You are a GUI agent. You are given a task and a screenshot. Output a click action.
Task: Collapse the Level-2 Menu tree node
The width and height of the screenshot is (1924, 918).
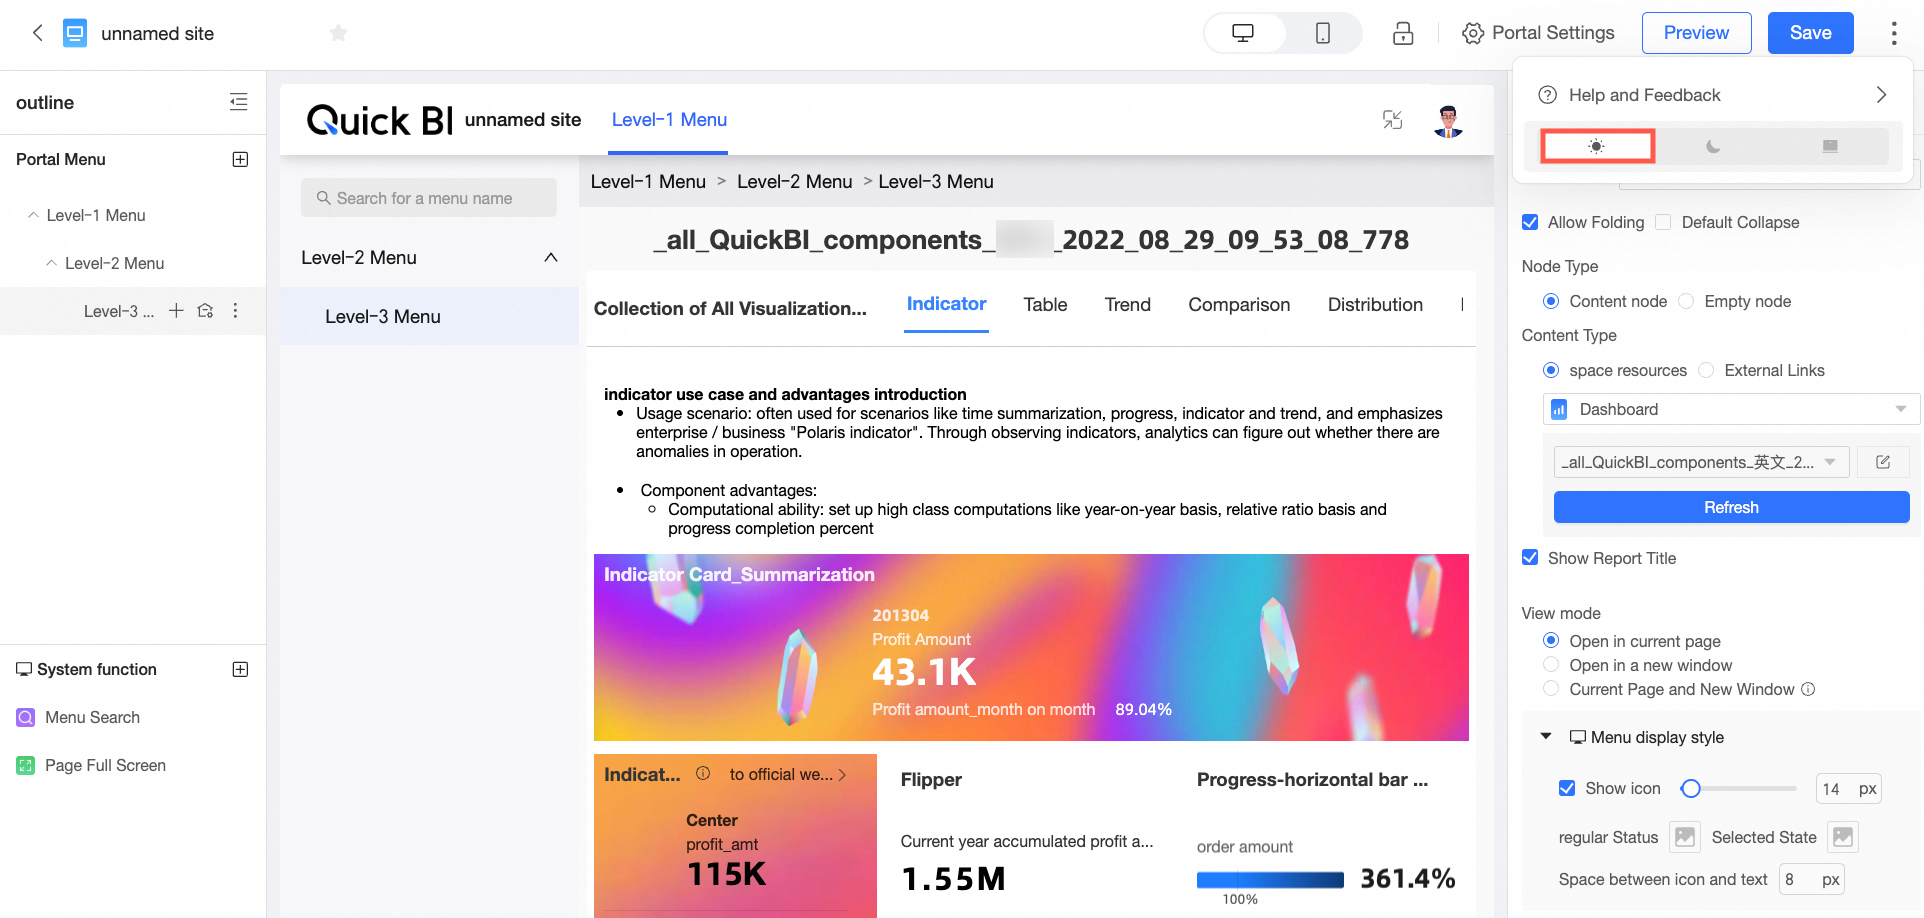51,263
